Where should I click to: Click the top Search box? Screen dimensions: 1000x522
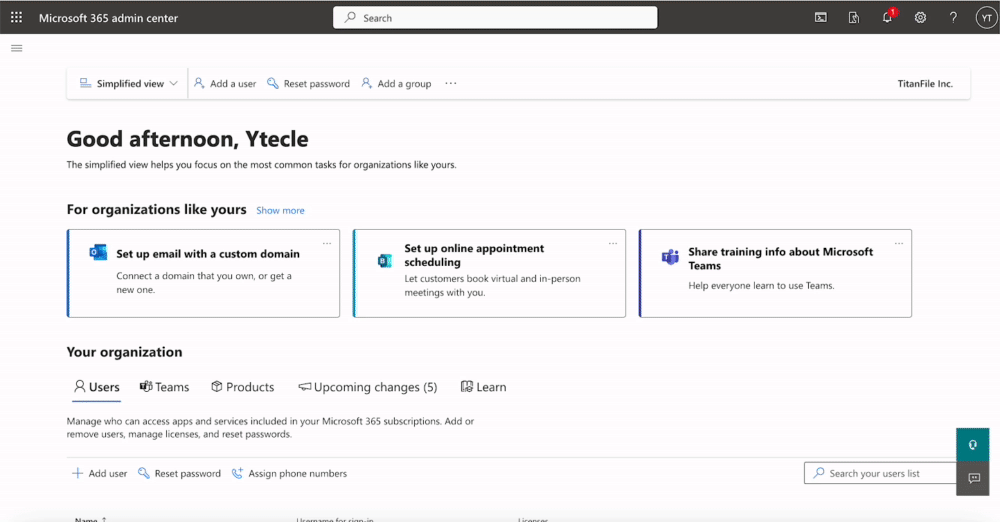pos(495,18)
